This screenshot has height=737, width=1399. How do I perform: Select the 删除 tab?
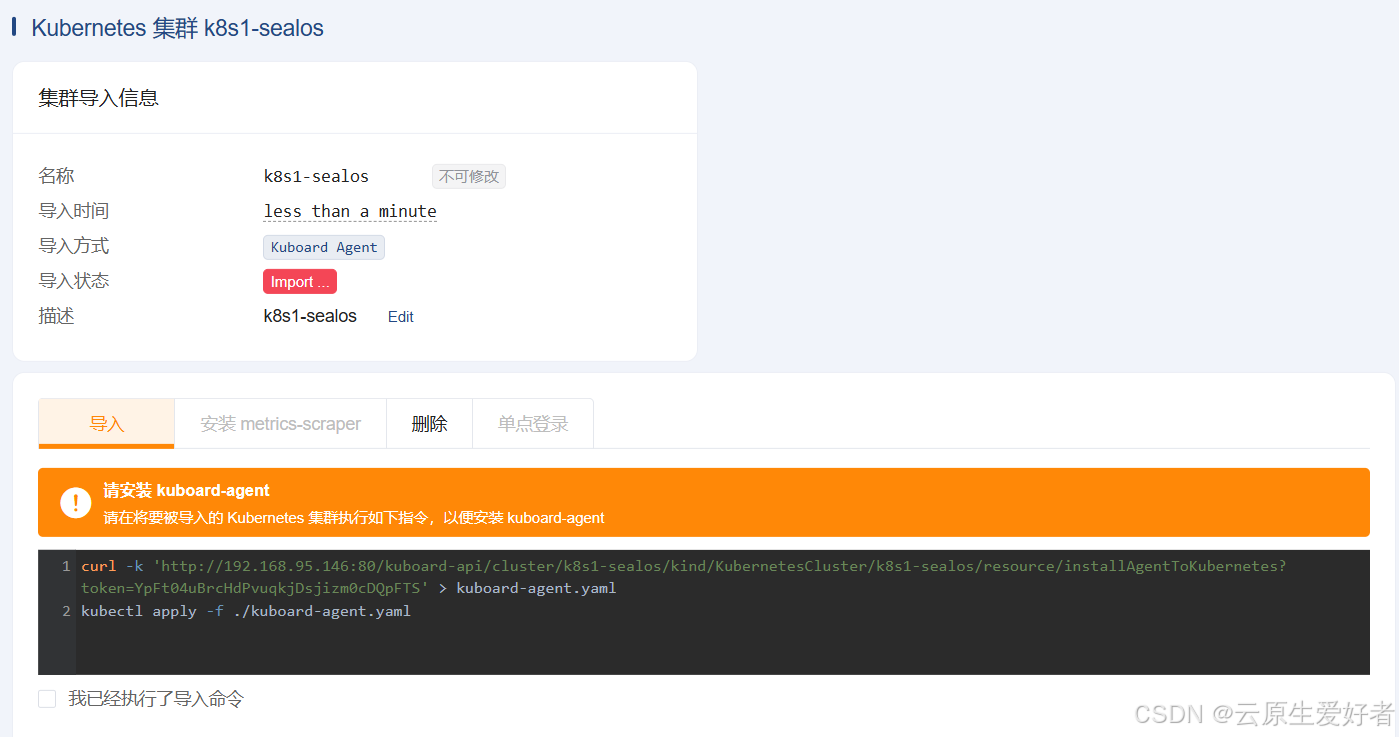(429, 424)
